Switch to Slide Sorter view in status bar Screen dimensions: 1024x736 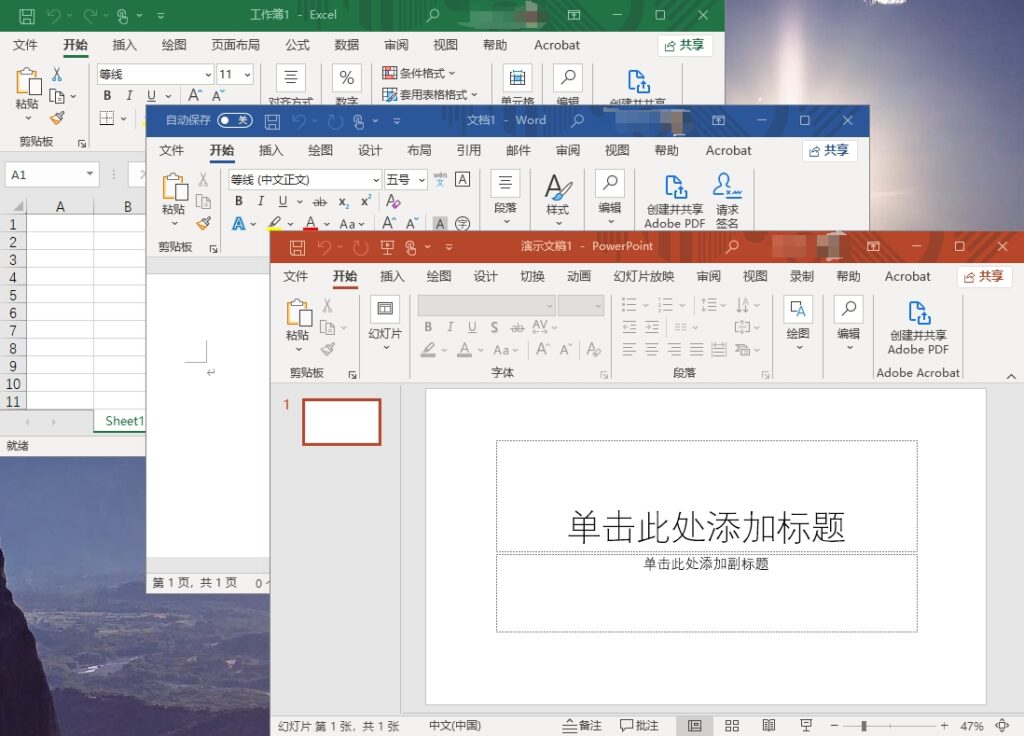(731, 725)
